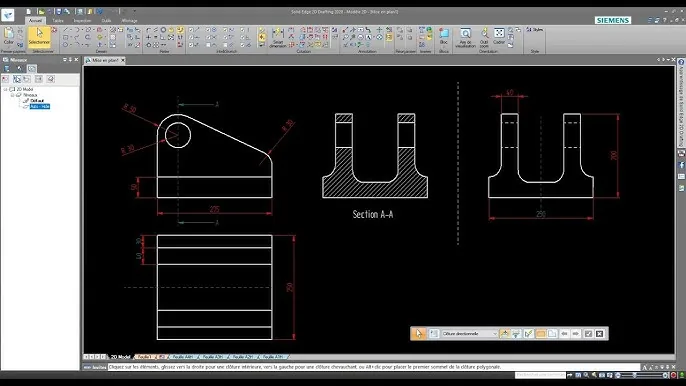Viewport: 686px width, 386px height.
Task: Open Clôture directionnelle dropdown
Action: coord(495,333)
